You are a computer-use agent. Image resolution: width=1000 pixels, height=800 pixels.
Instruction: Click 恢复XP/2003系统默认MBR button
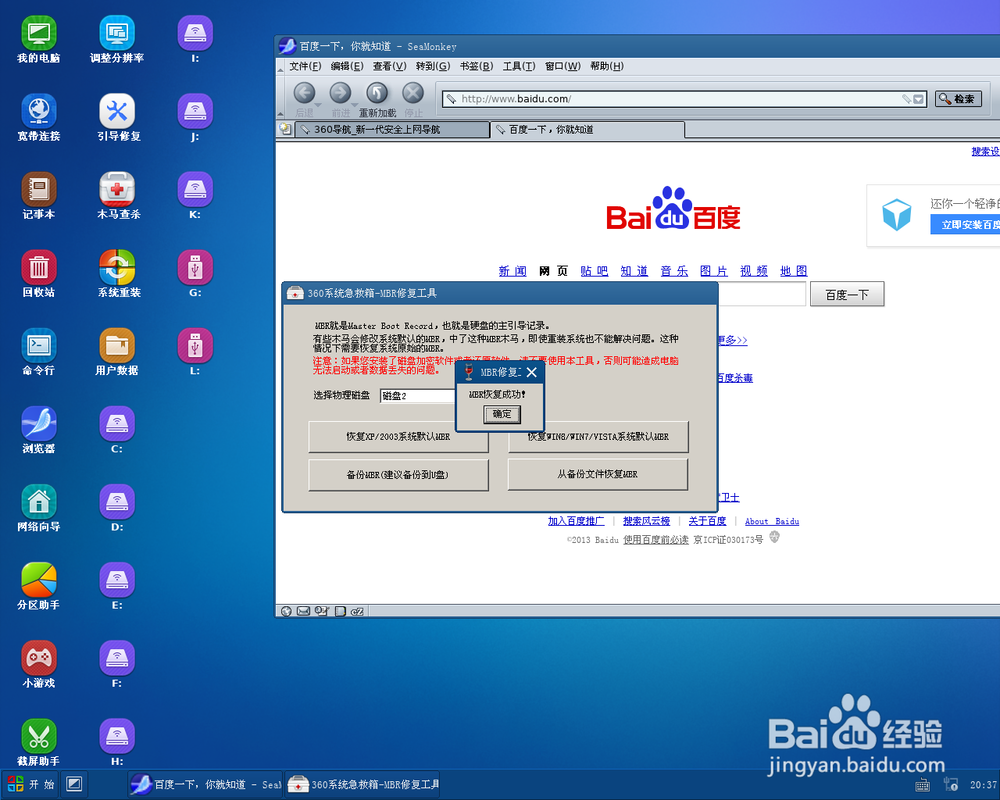click(399, 437)
